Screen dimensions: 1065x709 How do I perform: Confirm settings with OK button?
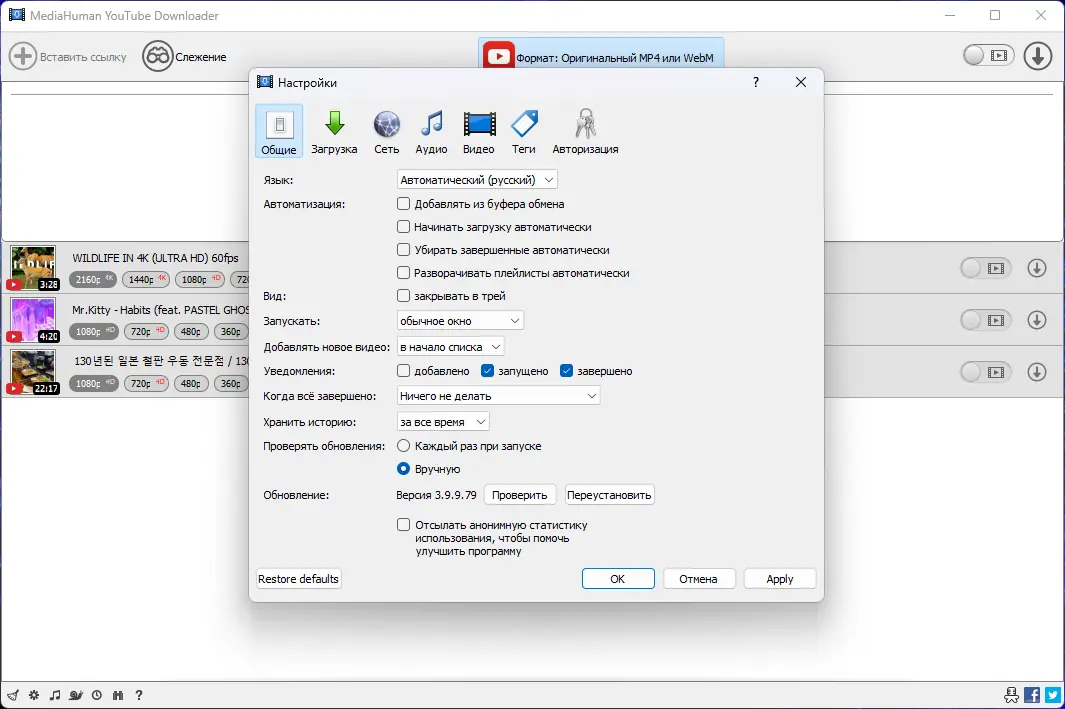pyautogui.click(x=618, y=579)
